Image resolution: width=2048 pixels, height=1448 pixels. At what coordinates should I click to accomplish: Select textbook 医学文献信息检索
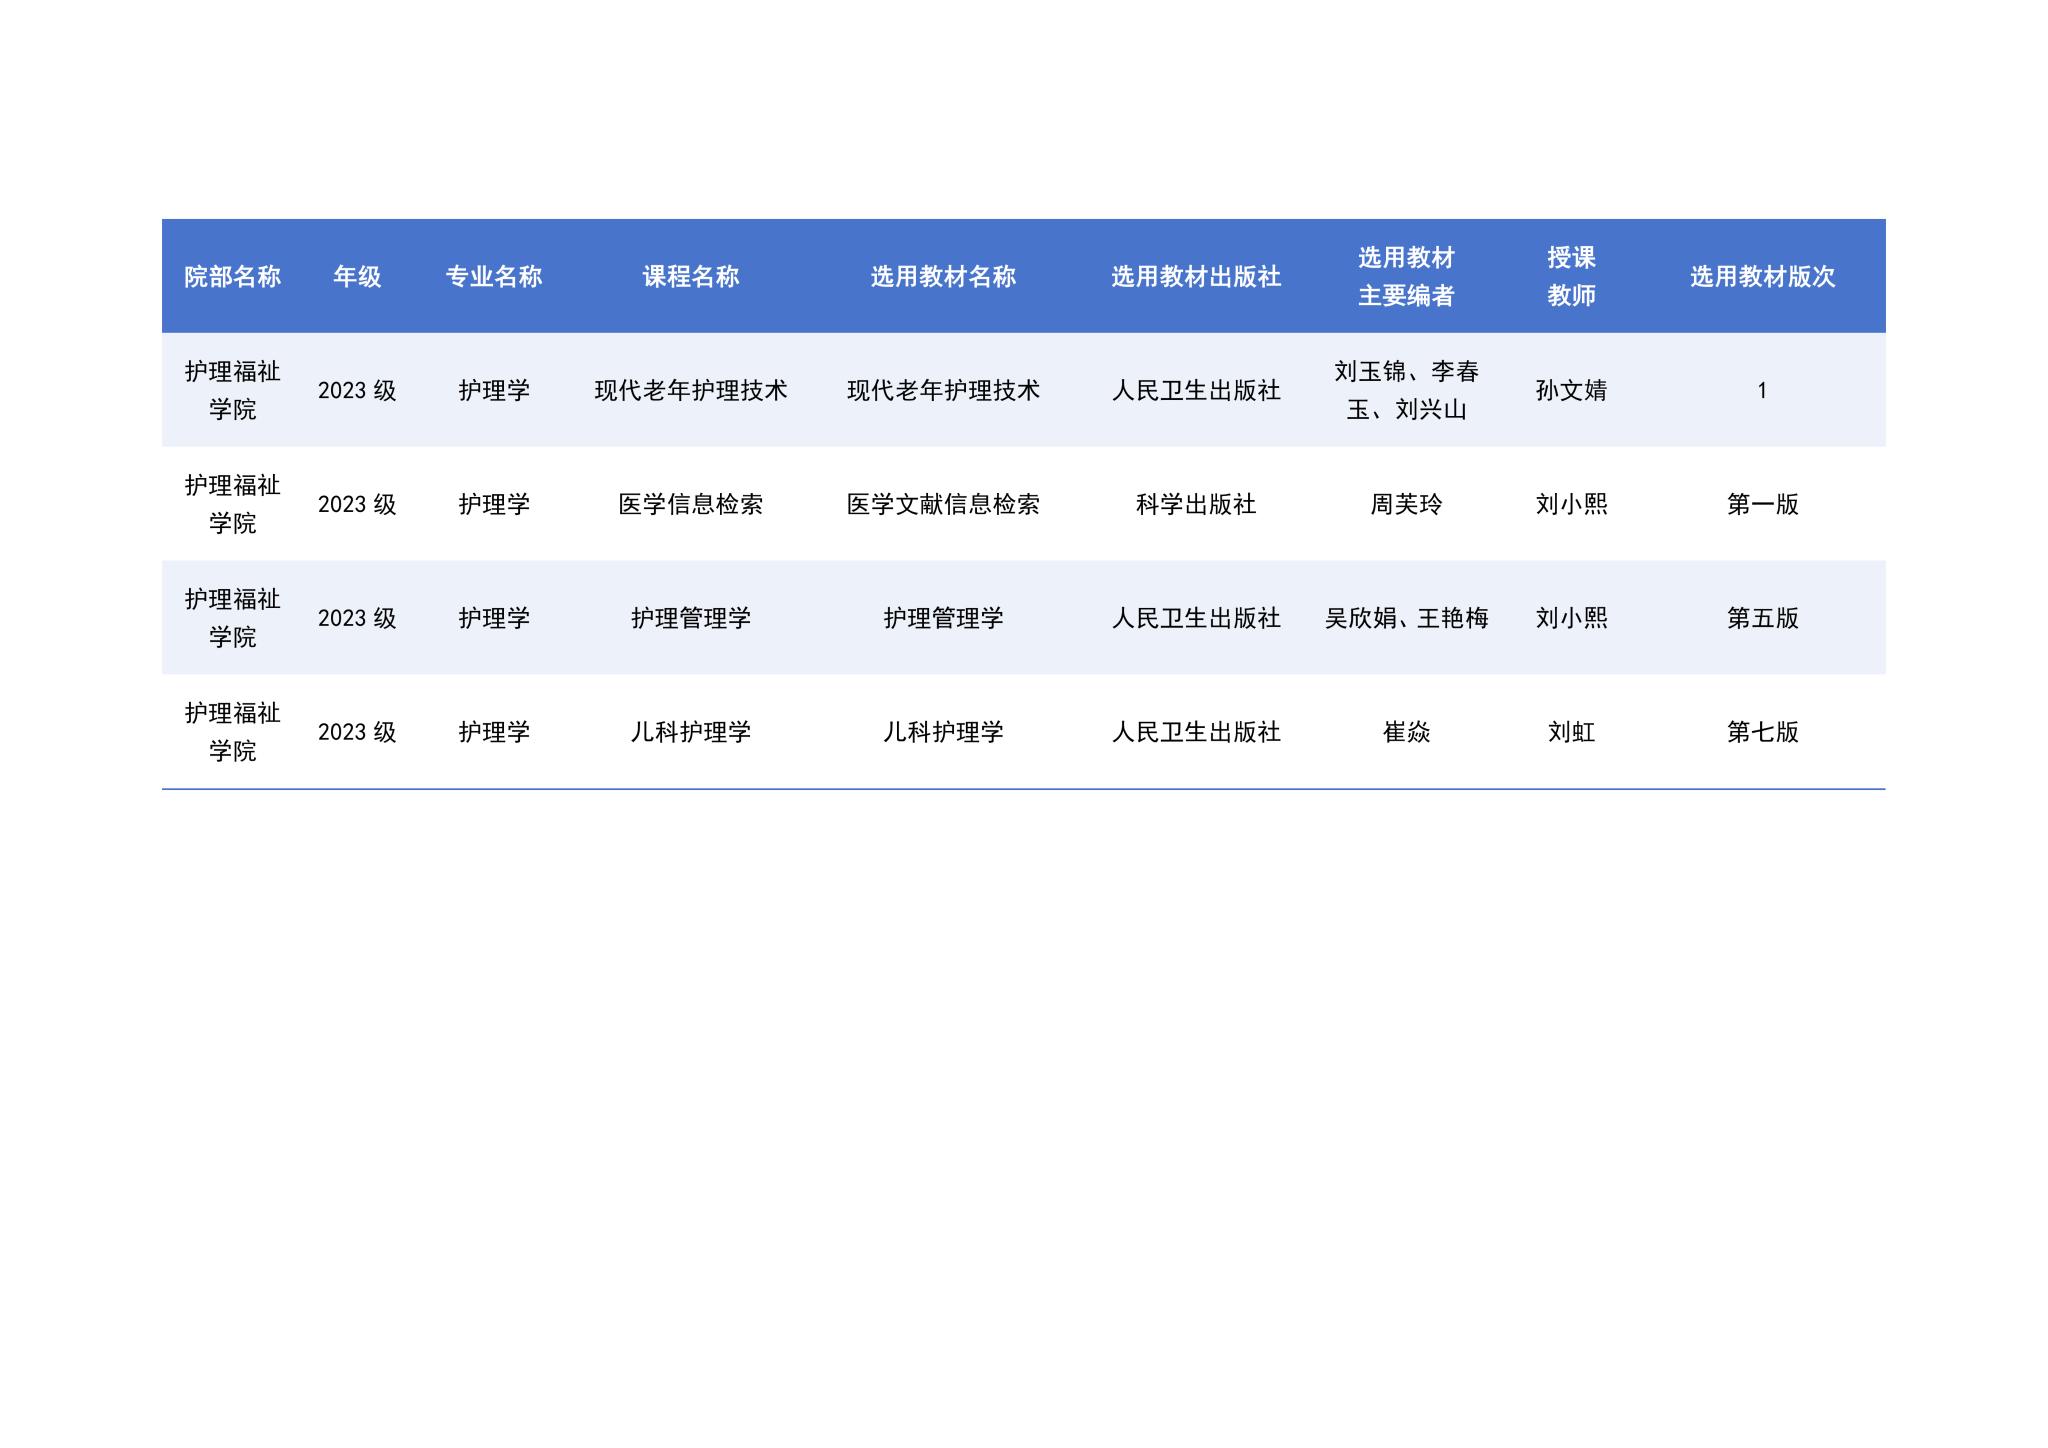point(943,505)
